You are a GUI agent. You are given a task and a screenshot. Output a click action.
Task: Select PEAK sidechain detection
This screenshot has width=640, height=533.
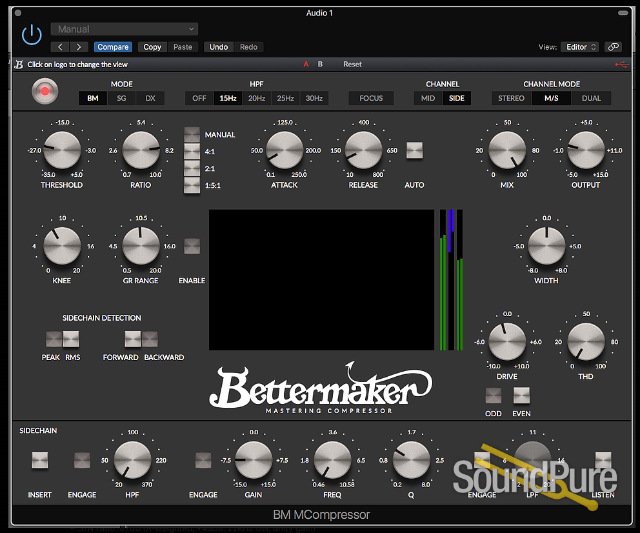[x=53, y=339]
